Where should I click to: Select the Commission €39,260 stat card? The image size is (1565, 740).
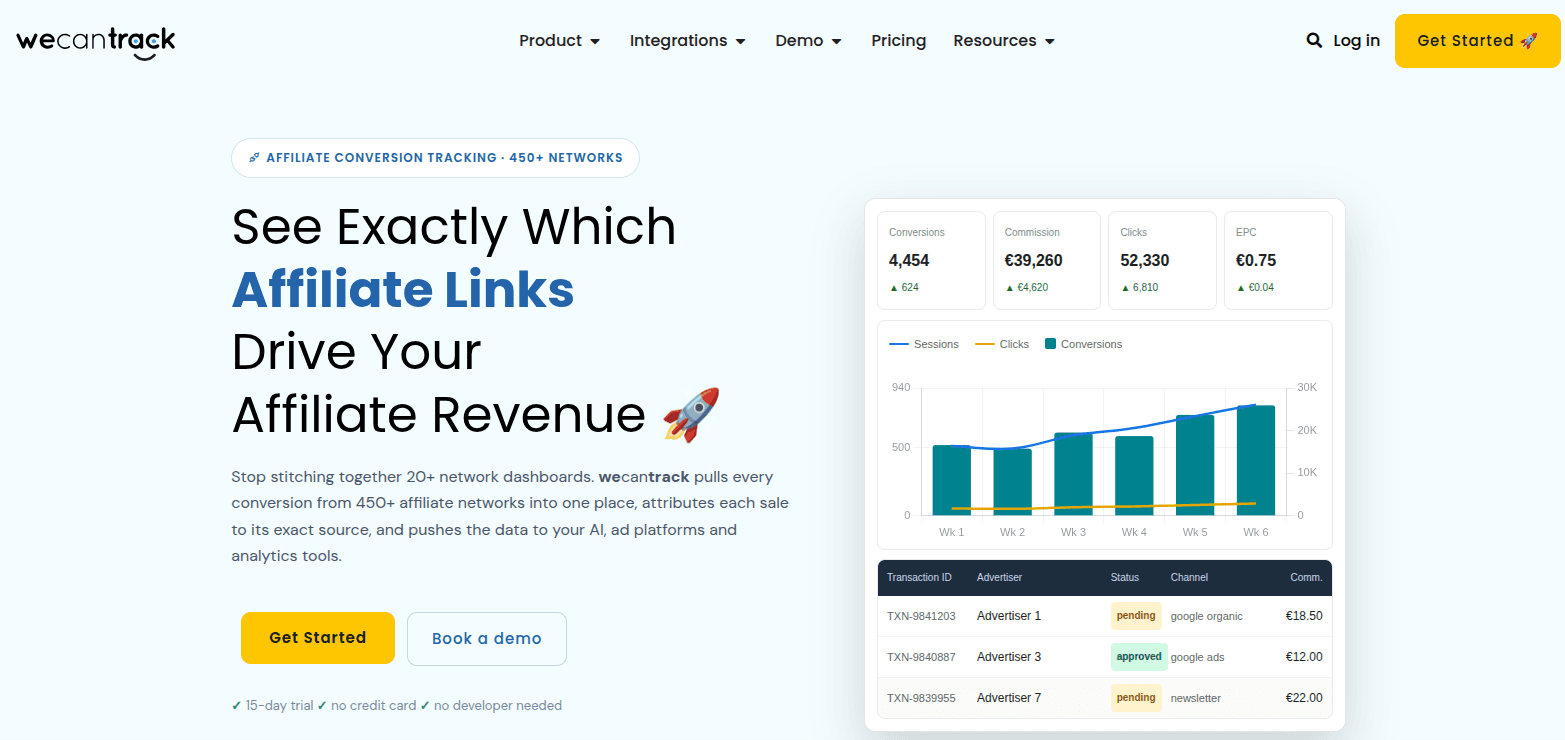(x=1047, y=260)
